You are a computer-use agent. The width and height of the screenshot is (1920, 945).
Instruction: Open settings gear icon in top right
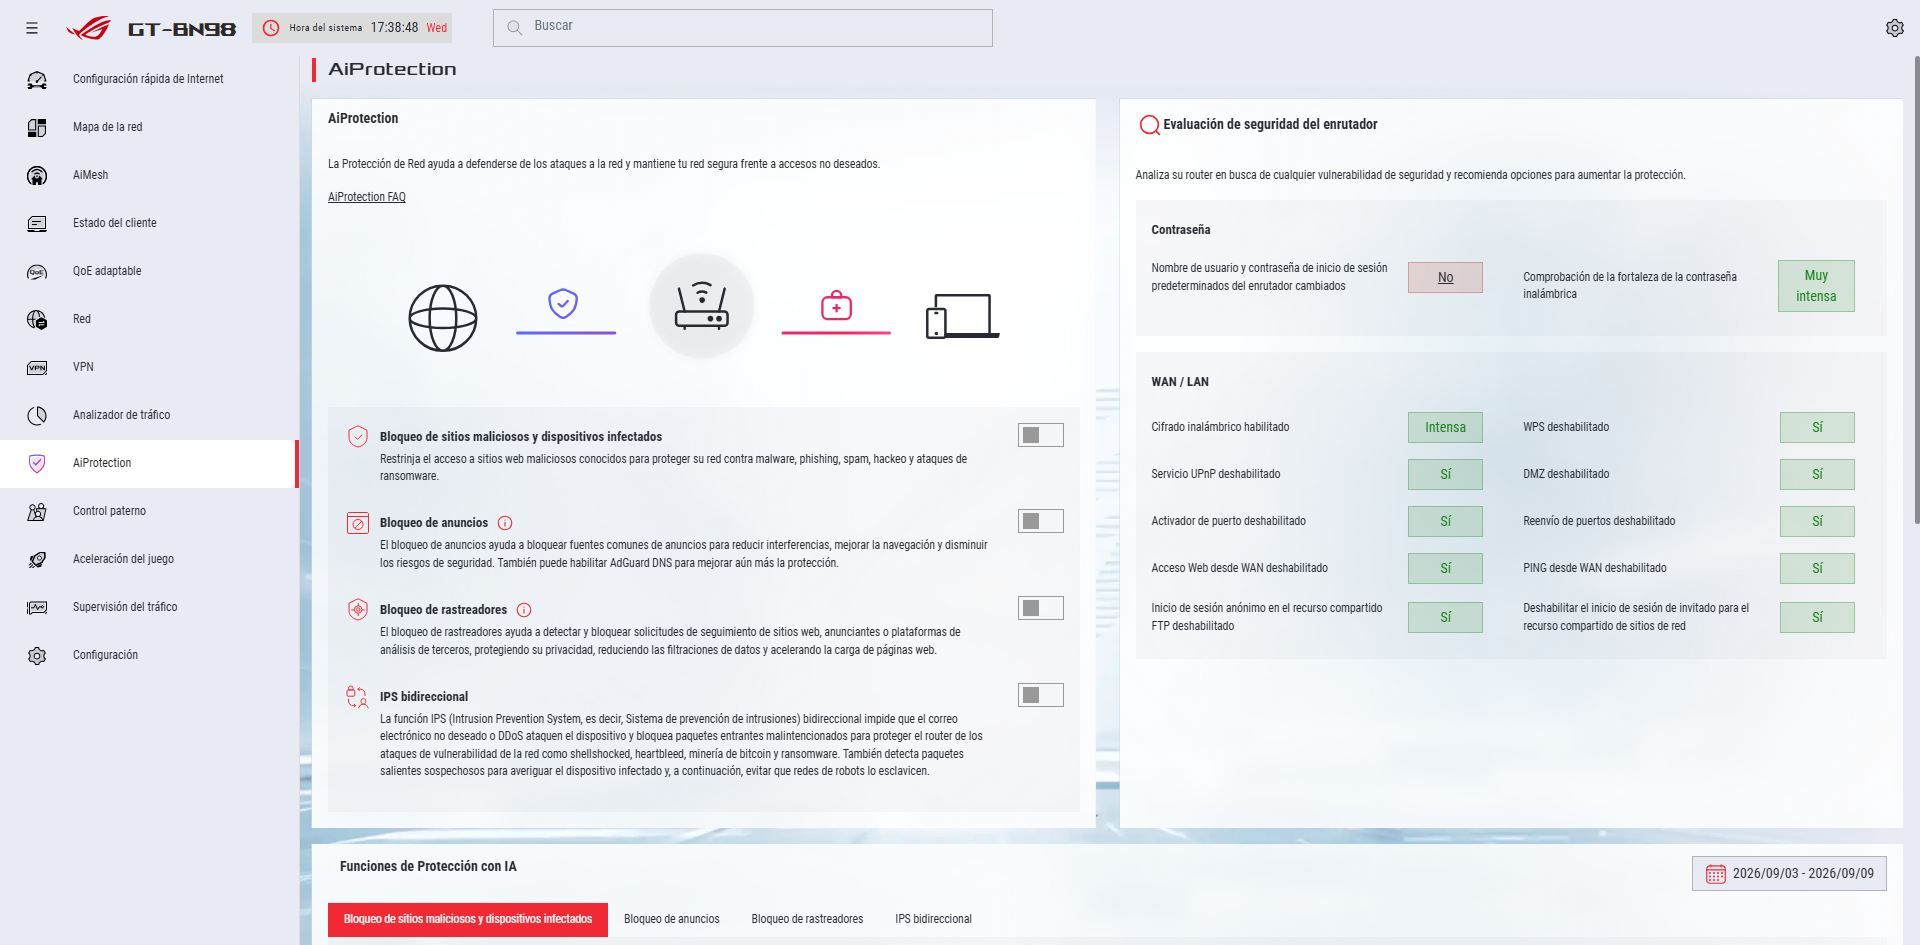[1894, 28]
